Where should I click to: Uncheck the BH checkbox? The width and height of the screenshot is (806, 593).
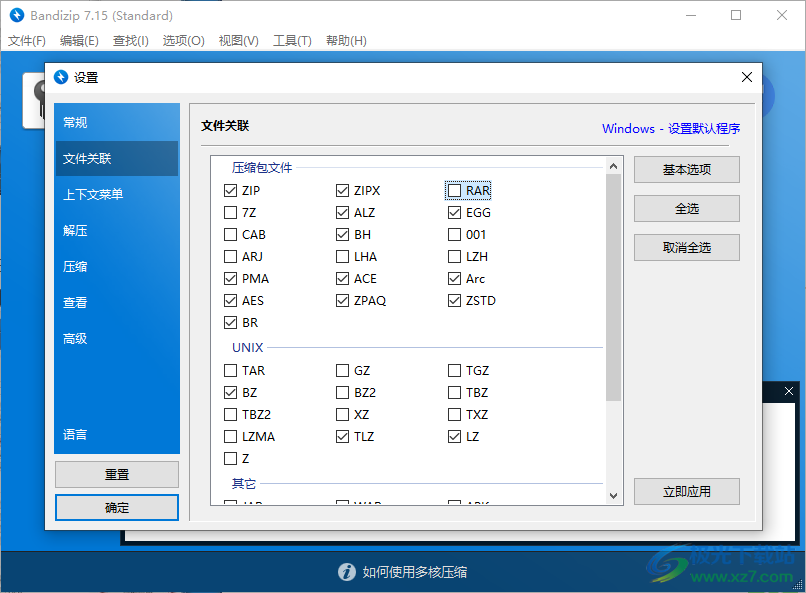pyautogui.click(x=342, y=235)
